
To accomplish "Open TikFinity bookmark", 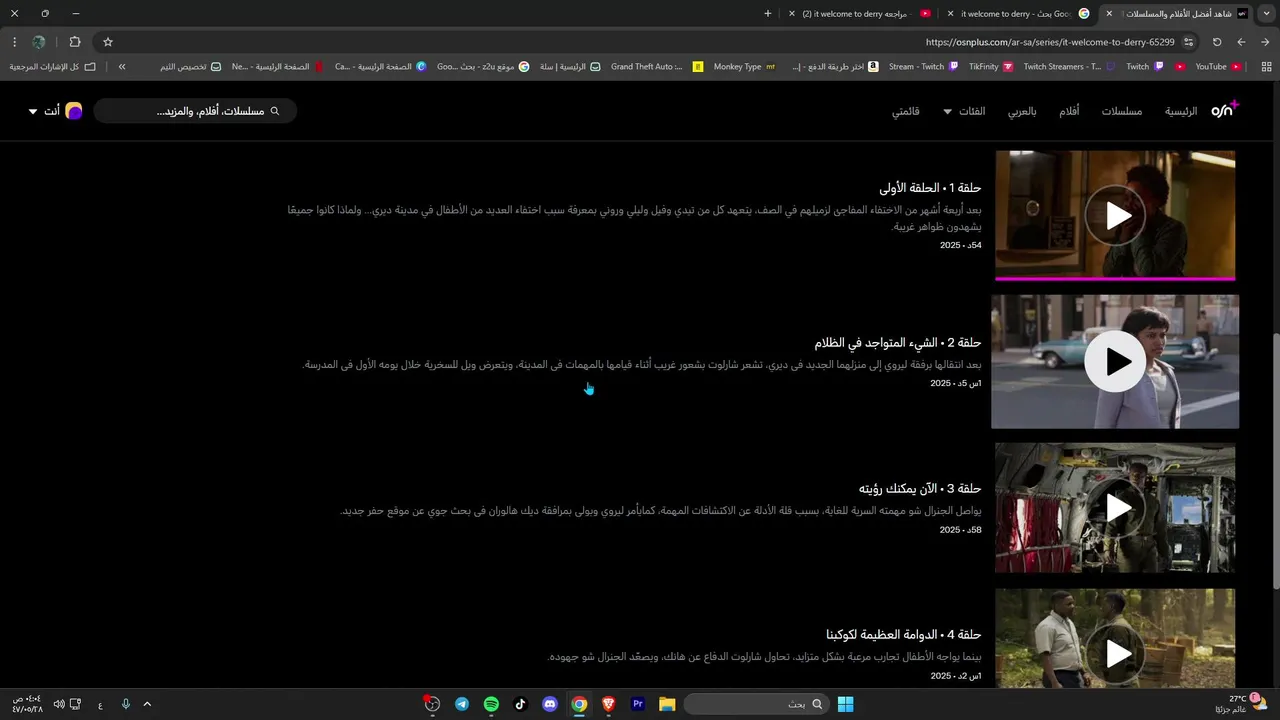I will (991, 66).
